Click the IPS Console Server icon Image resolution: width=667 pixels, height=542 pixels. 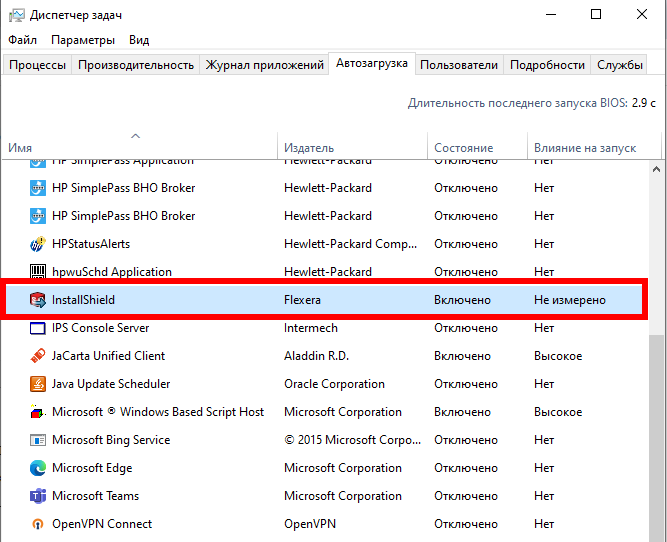(x=38, y=328)
